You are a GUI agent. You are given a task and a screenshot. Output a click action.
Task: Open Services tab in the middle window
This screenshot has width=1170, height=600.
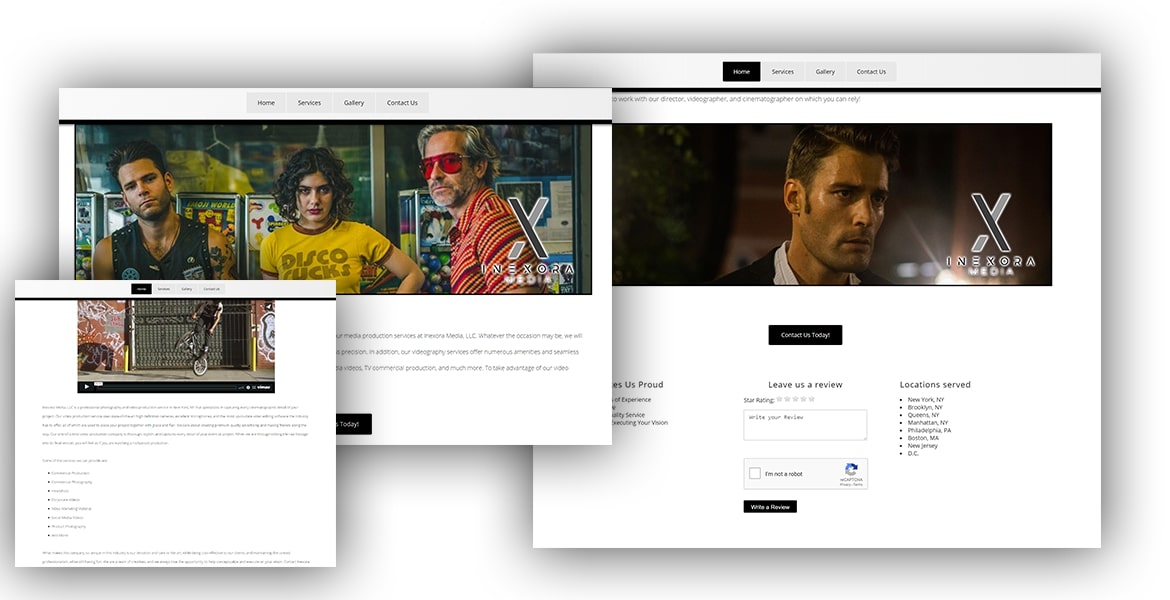[309, 103]
